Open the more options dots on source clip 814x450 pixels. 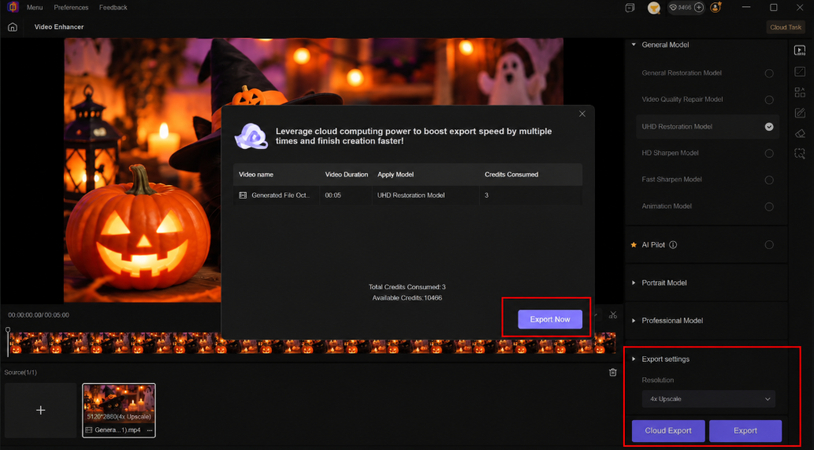click(x=150, y=430)
